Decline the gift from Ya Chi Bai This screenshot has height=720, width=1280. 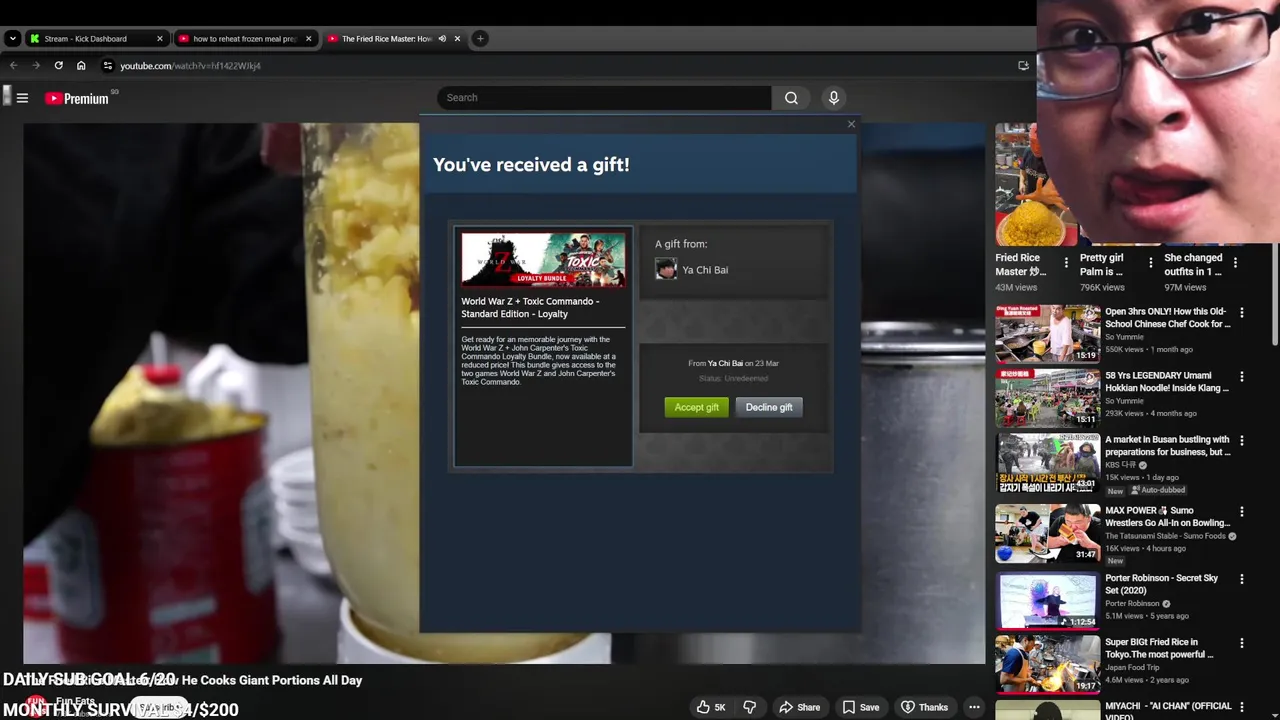[x=769, y=407]
